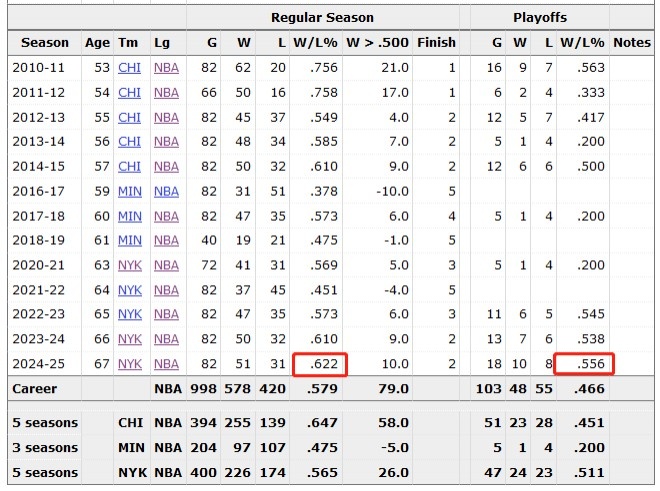Click the Regular Season group header
The width and height of the screenshot is (660, 491).
(x=322, y=17)
